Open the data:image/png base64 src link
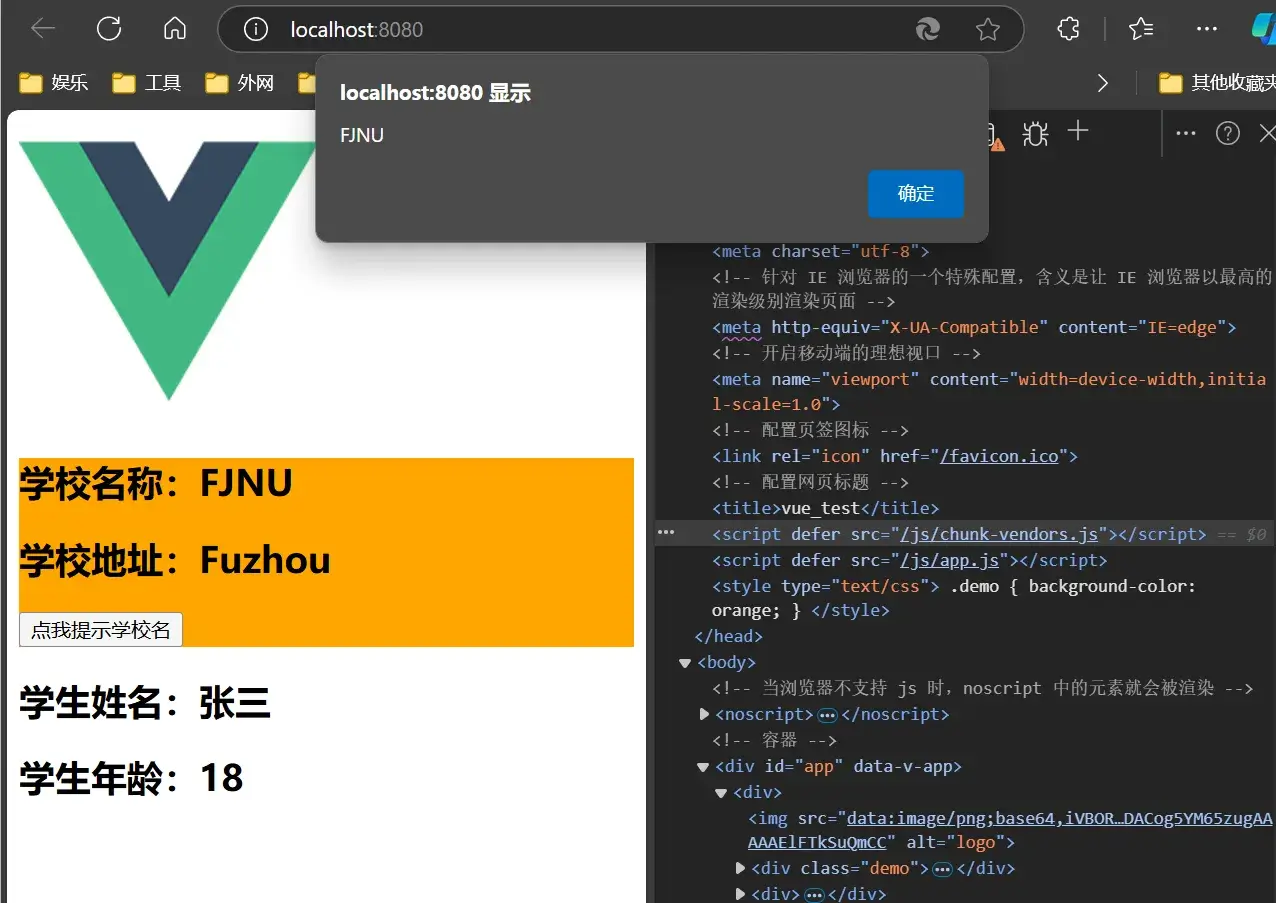The image size is (1276, 903). tap(1010, 830)
